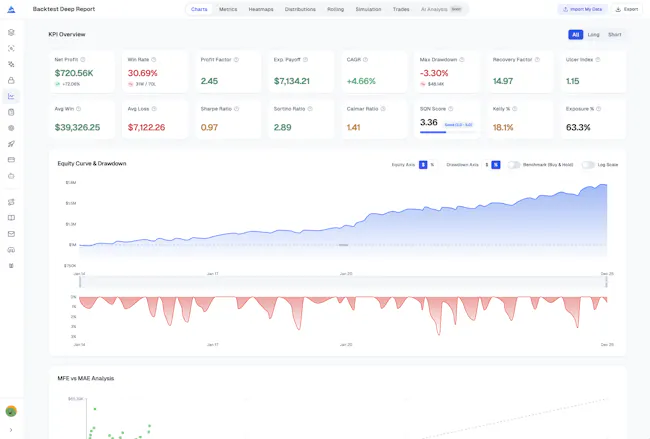
Task: Click the info icon next to Exposure %
Action: [x=599, y=109]
